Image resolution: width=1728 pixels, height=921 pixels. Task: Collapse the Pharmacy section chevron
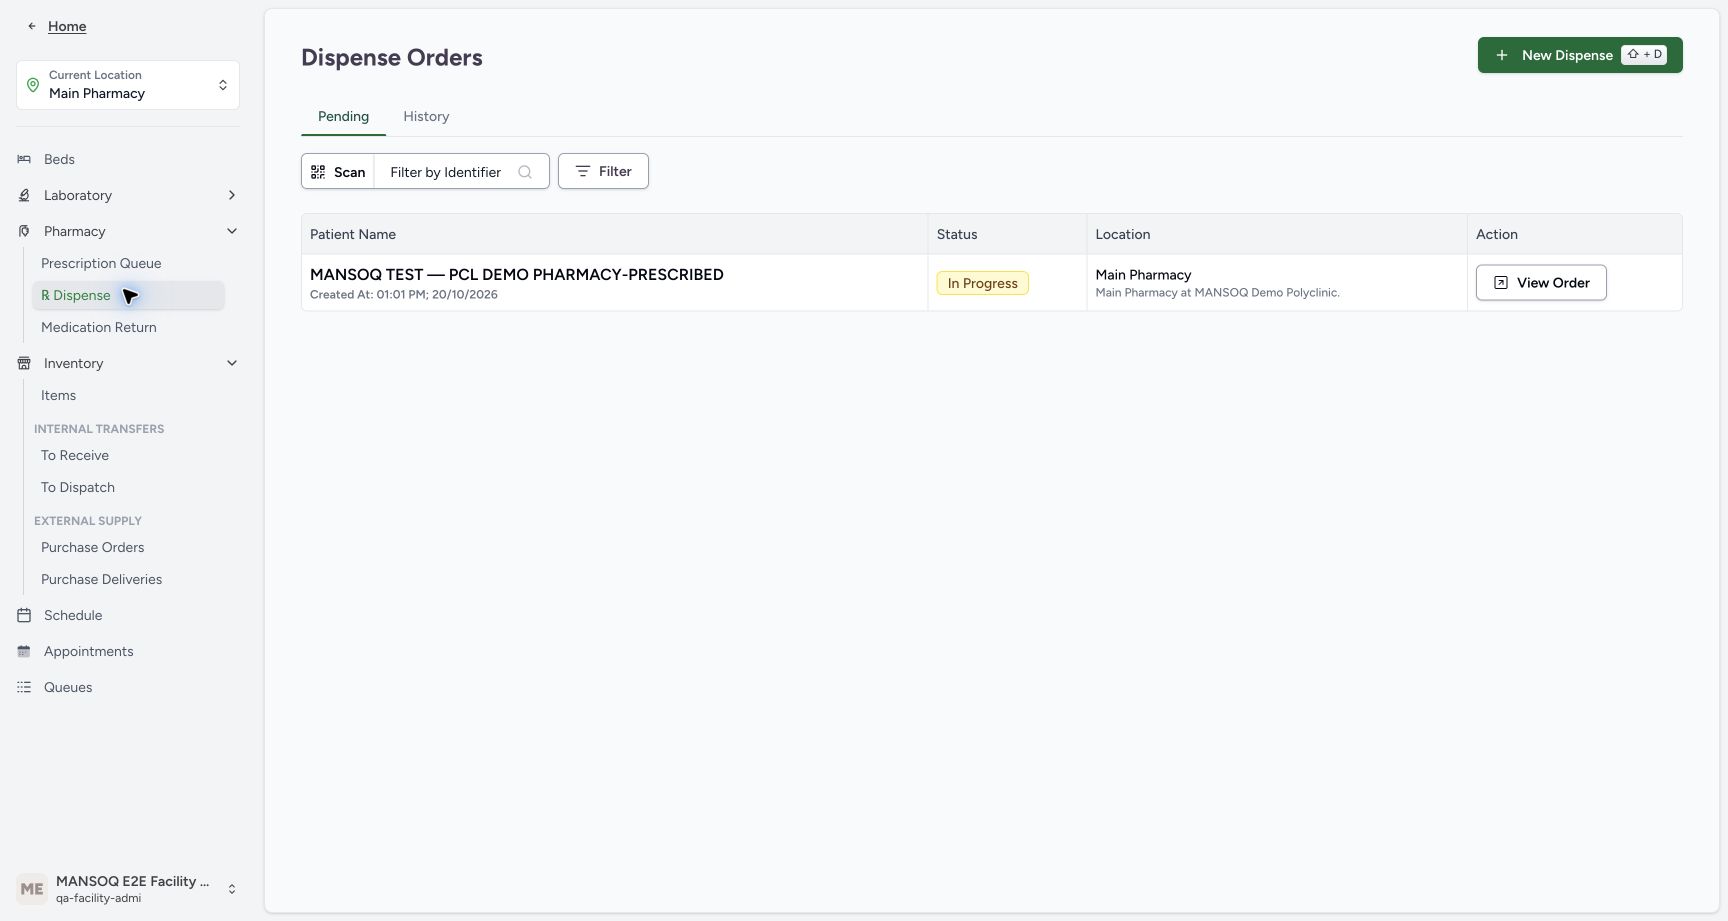(232, 231)
